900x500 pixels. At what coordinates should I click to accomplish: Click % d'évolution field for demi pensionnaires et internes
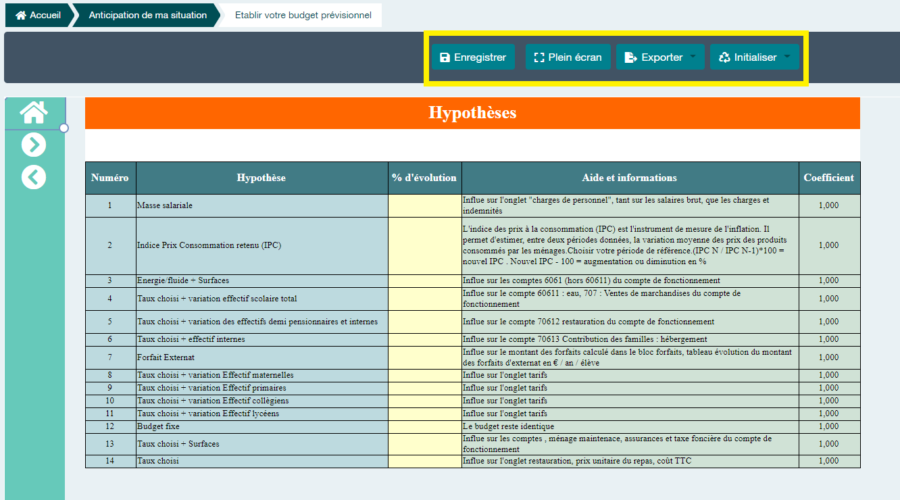[425, 322]
